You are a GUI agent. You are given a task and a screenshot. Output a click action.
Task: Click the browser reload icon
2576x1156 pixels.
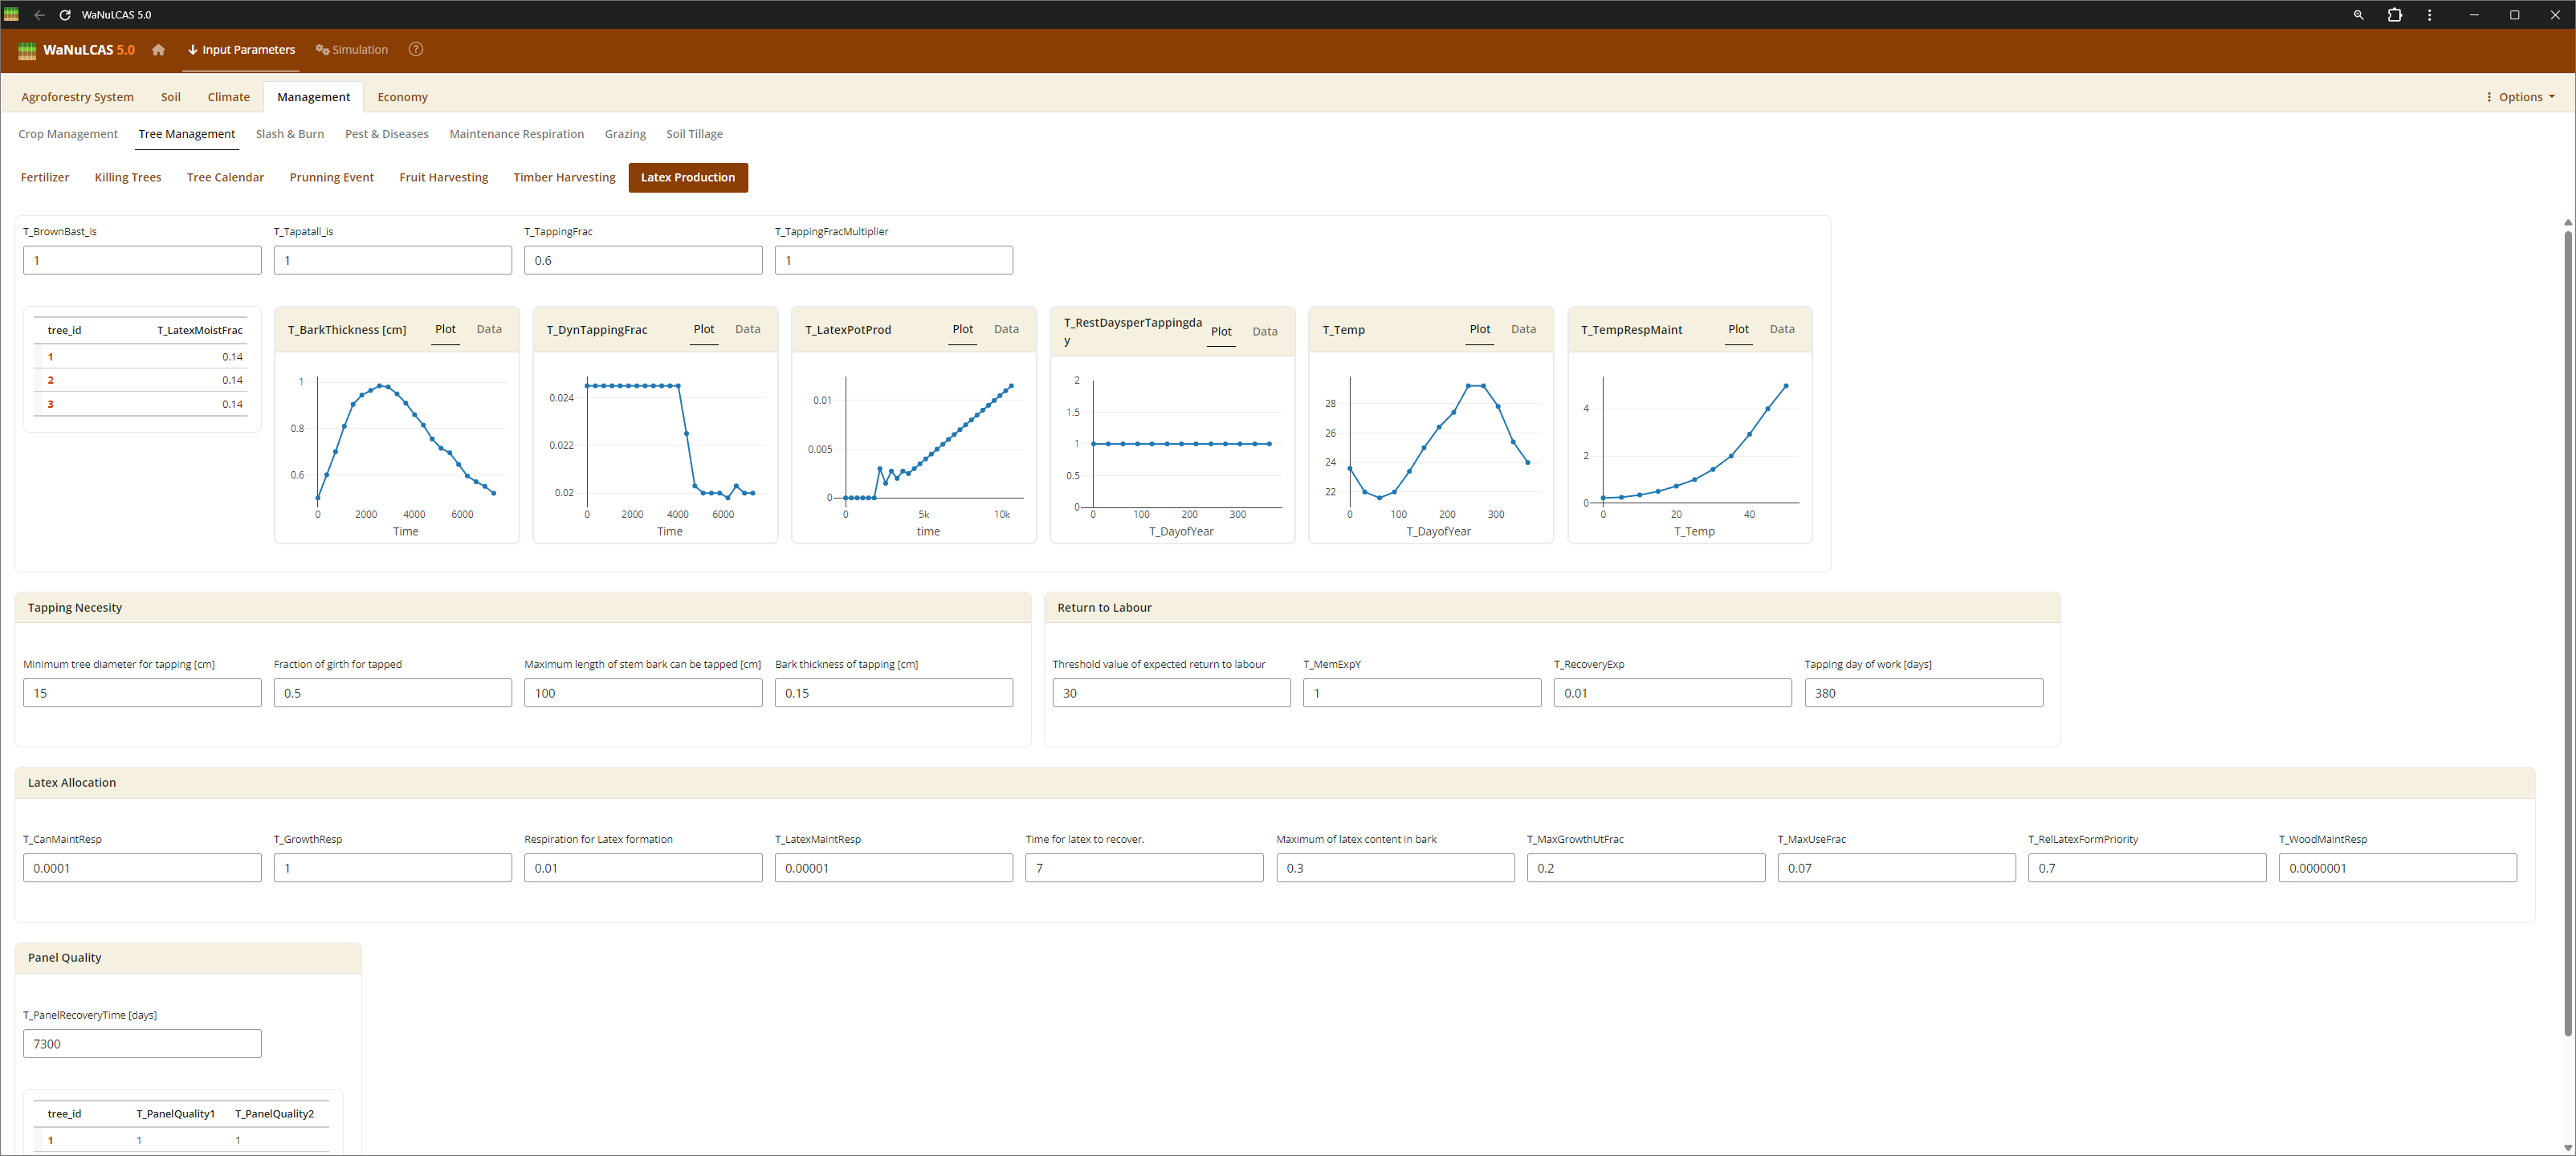pos(65,15)
